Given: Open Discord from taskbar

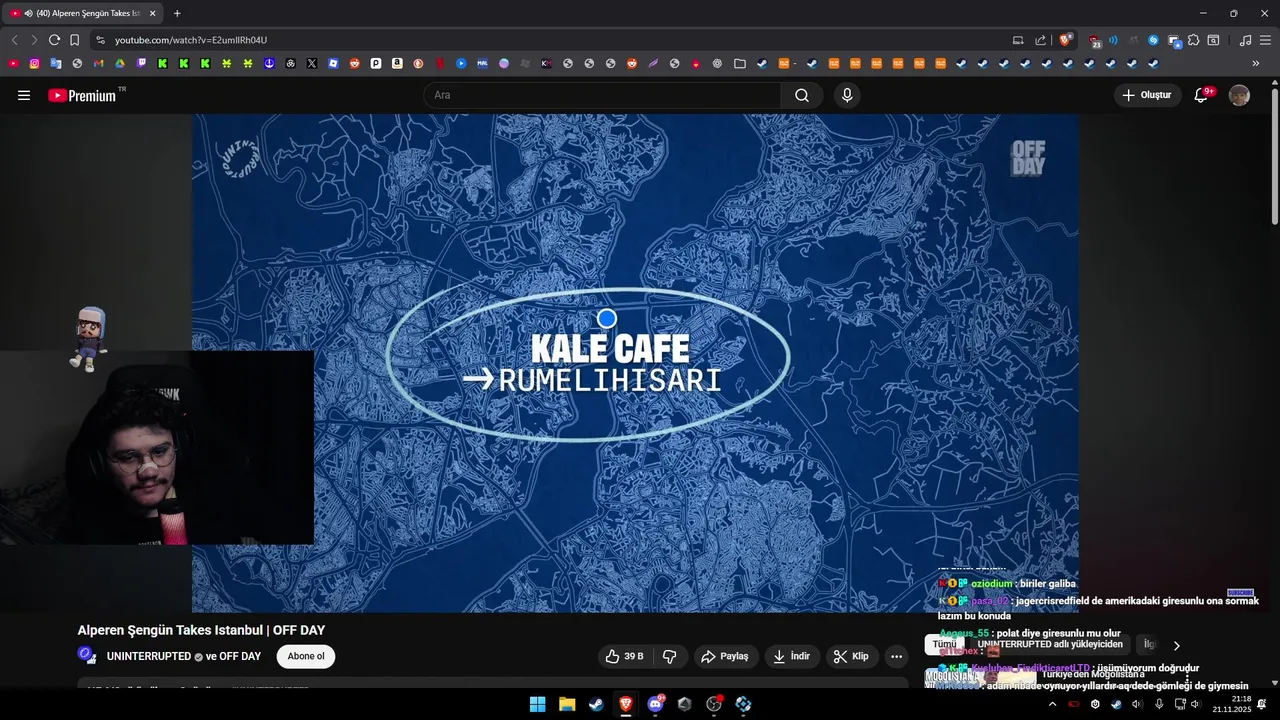Looking at the screenshot, I should point(655,704).
